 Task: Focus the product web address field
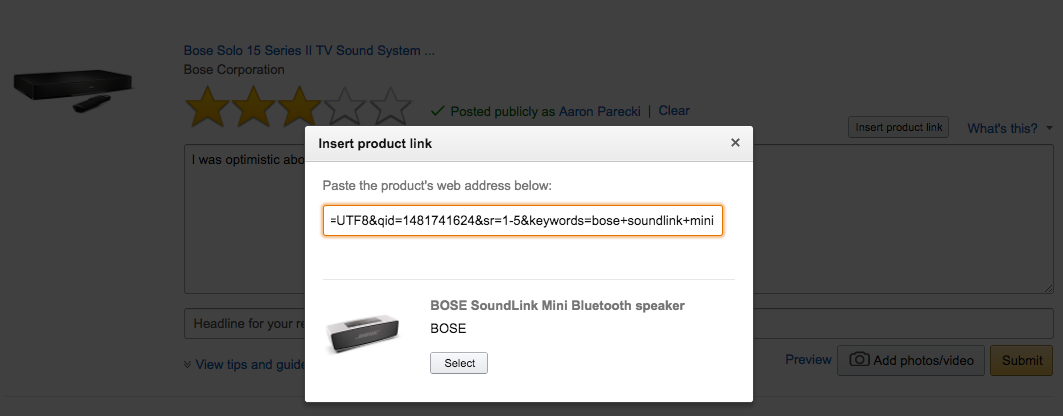pyautogui.click(x=523, y=220)
